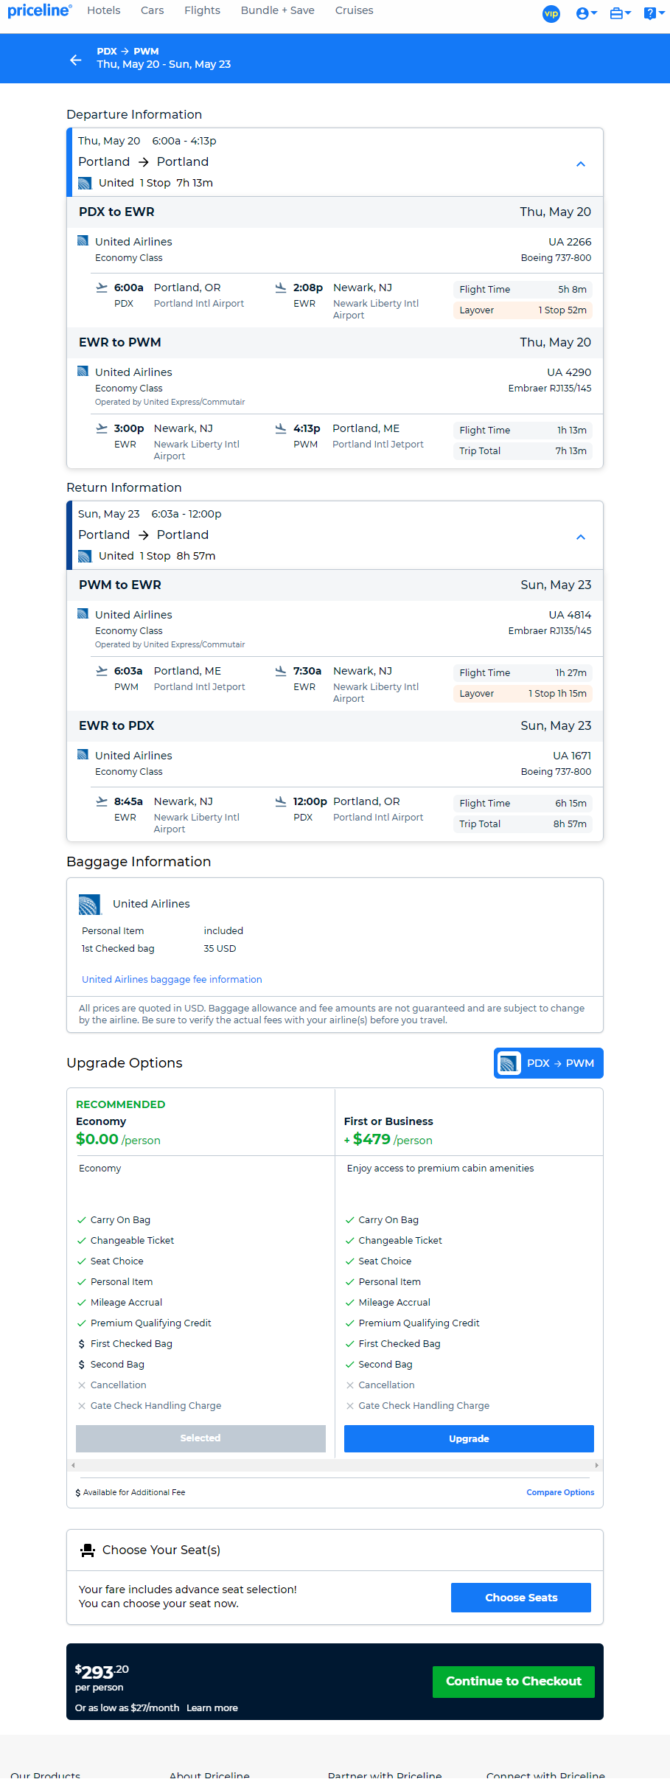Click the First or Business +$479 price
The image size is (670, 1779).
click(x=388, y=1139)
